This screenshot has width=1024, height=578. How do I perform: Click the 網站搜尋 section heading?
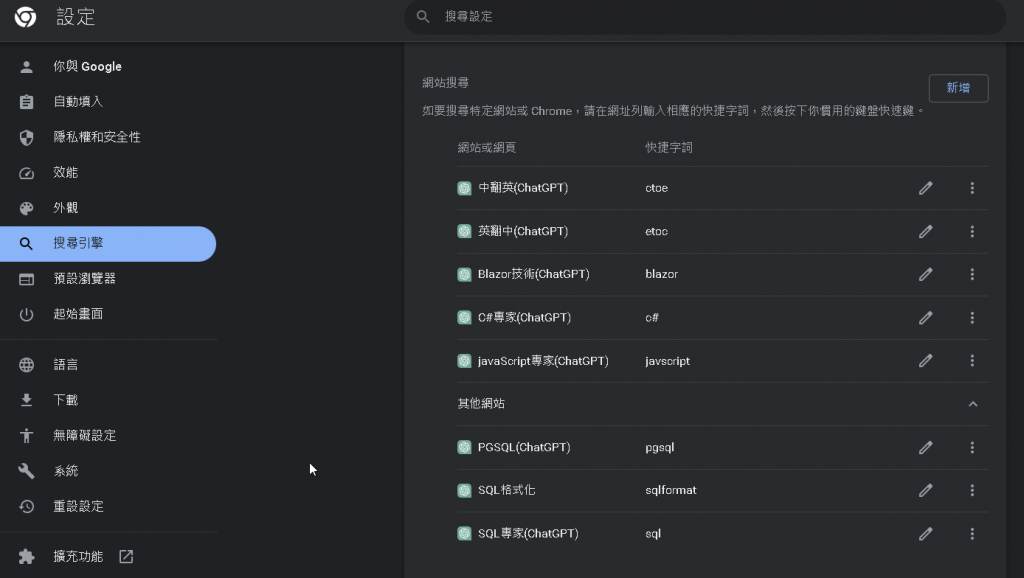445,83
